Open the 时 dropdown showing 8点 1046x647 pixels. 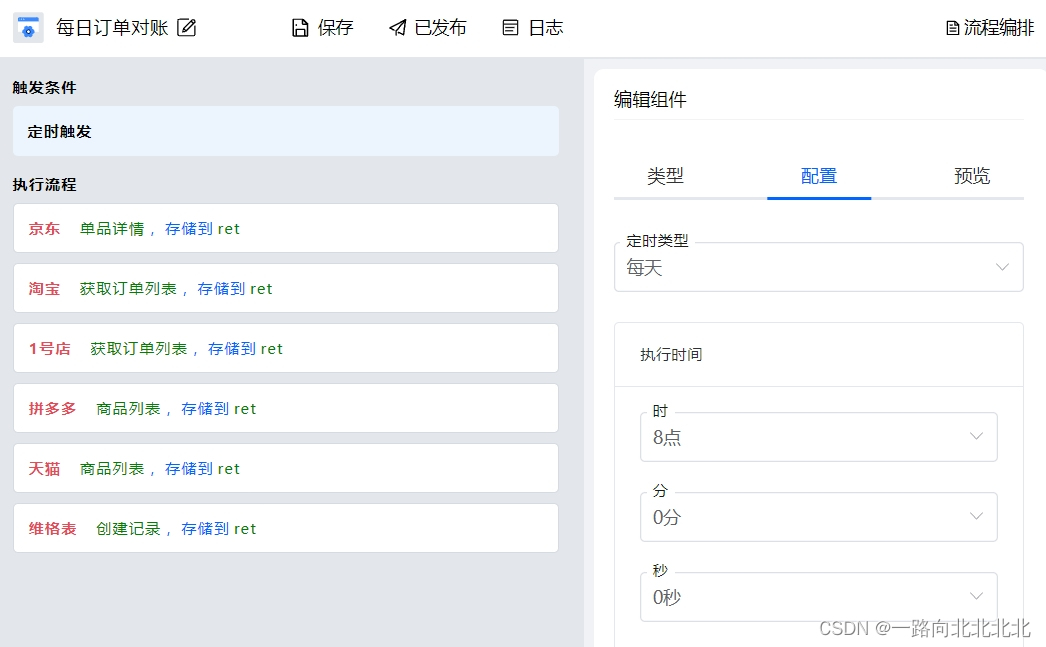tap(819, 437)
